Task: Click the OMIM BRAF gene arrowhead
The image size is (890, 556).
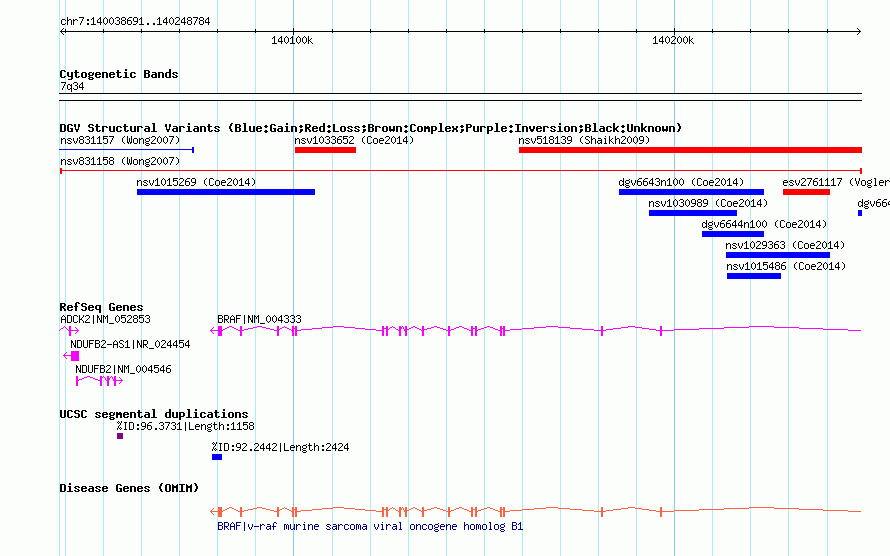Action: (213, 511)
